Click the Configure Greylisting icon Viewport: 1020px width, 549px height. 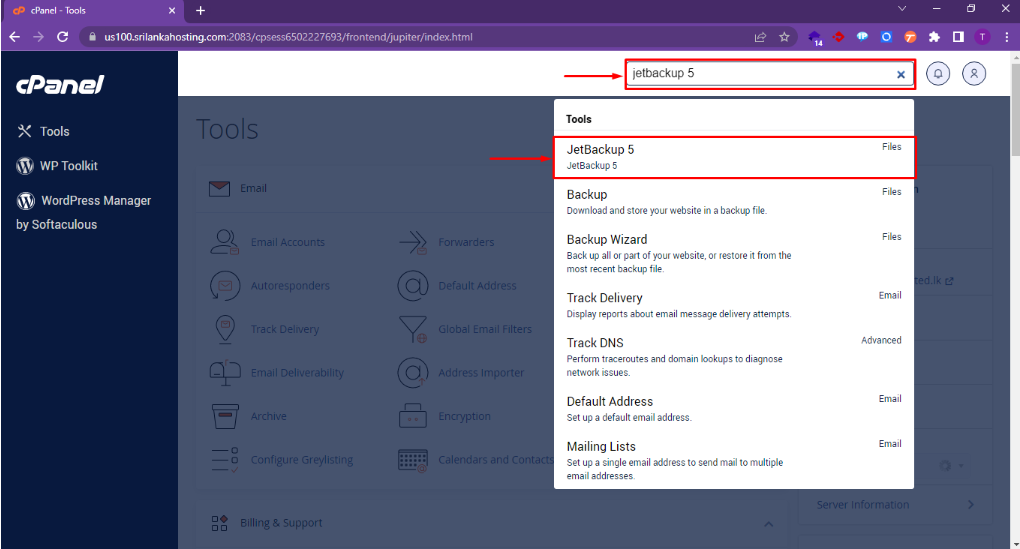tap(225, 460)
